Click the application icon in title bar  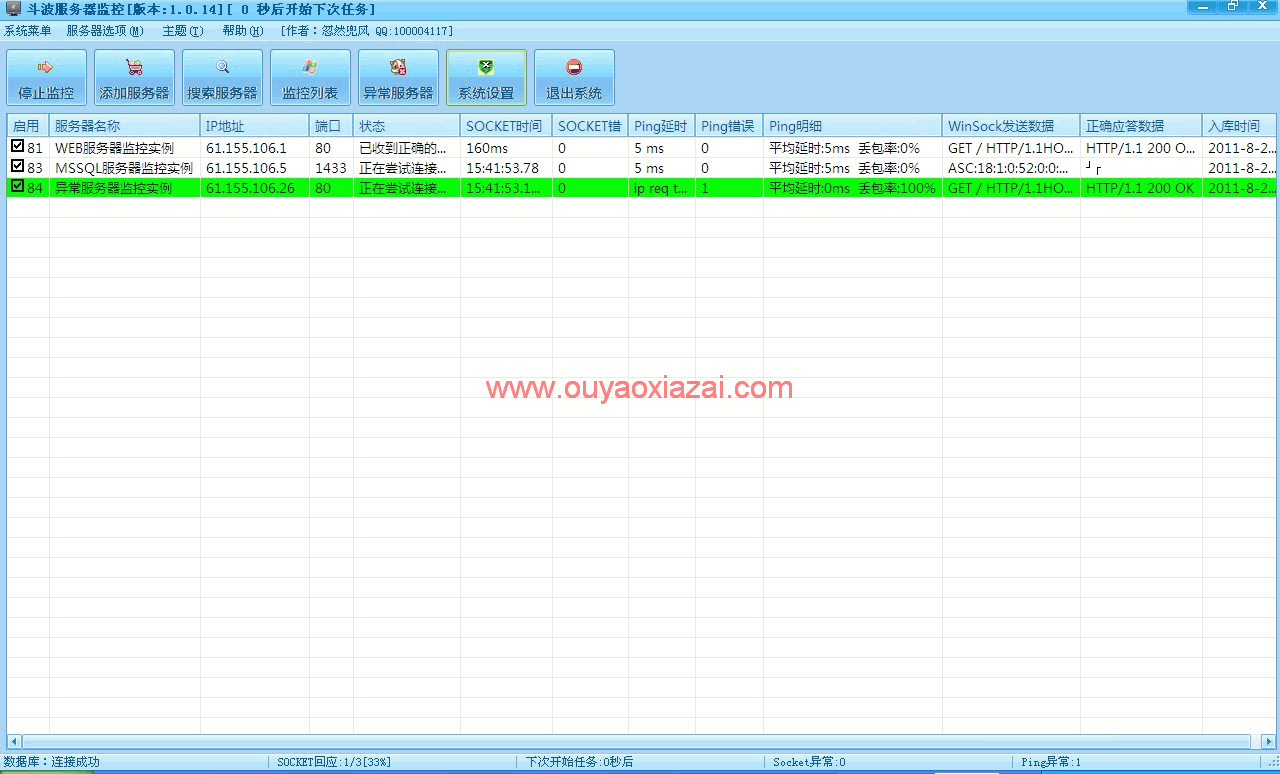click(14, 8)
